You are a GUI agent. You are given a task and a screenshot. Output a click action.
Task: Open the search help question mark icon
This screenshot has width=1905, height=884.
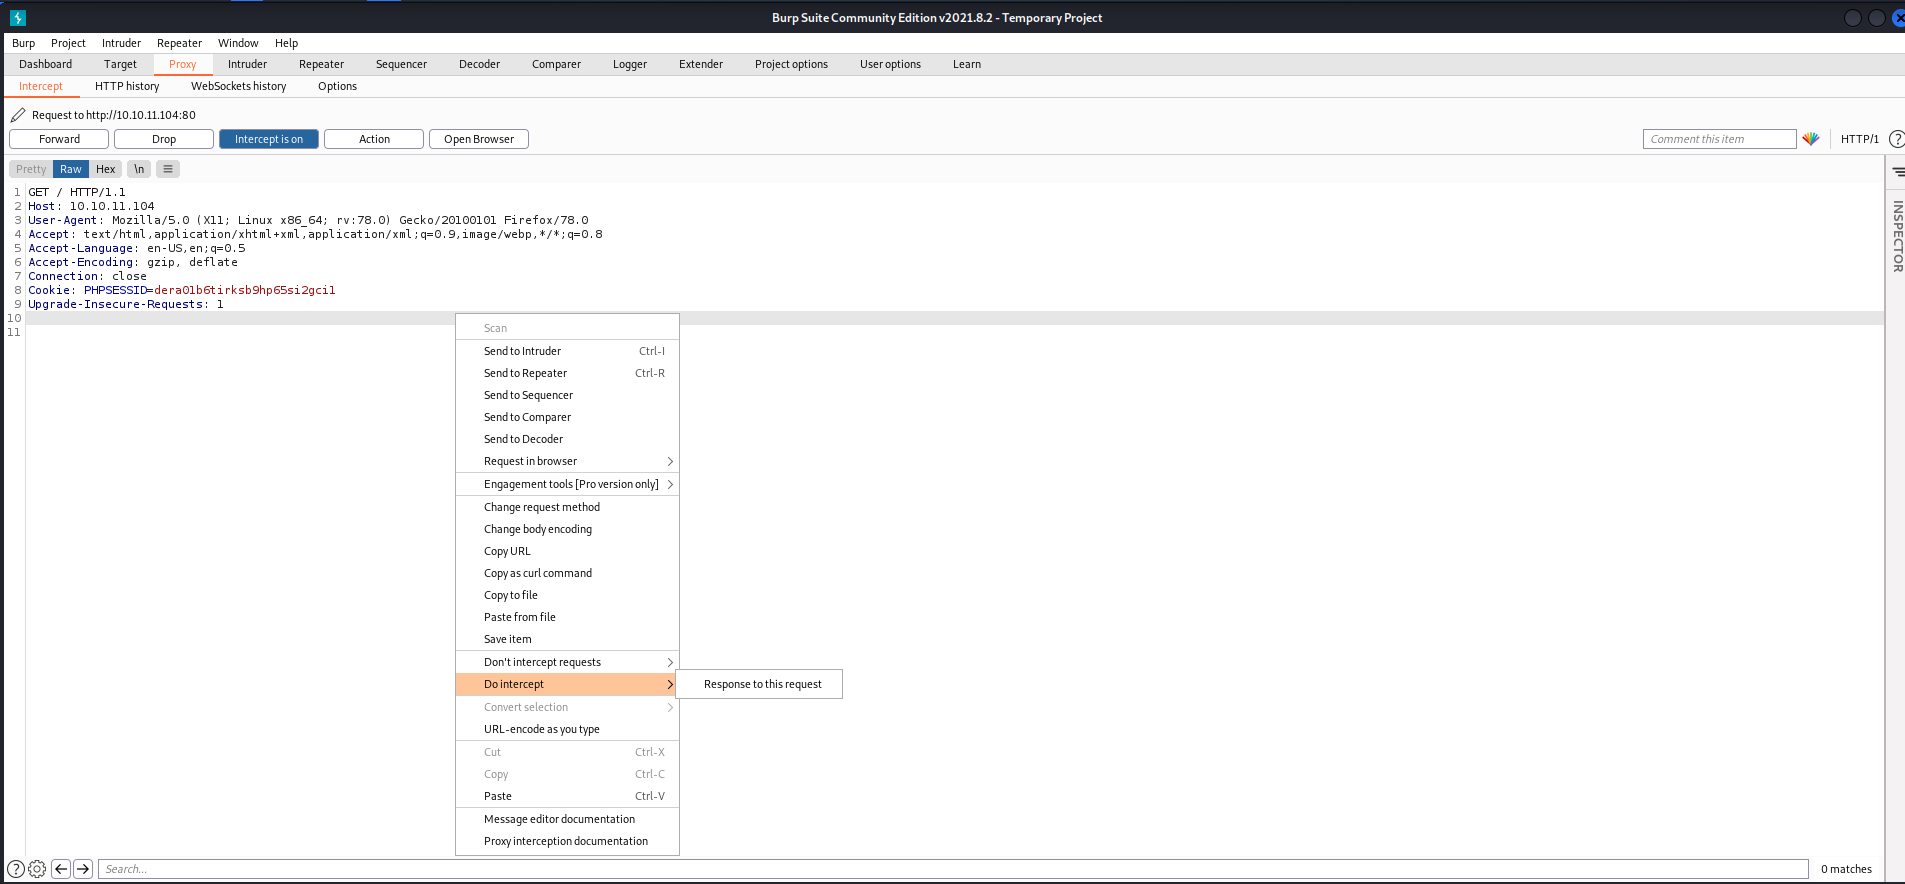pos(16,869)
